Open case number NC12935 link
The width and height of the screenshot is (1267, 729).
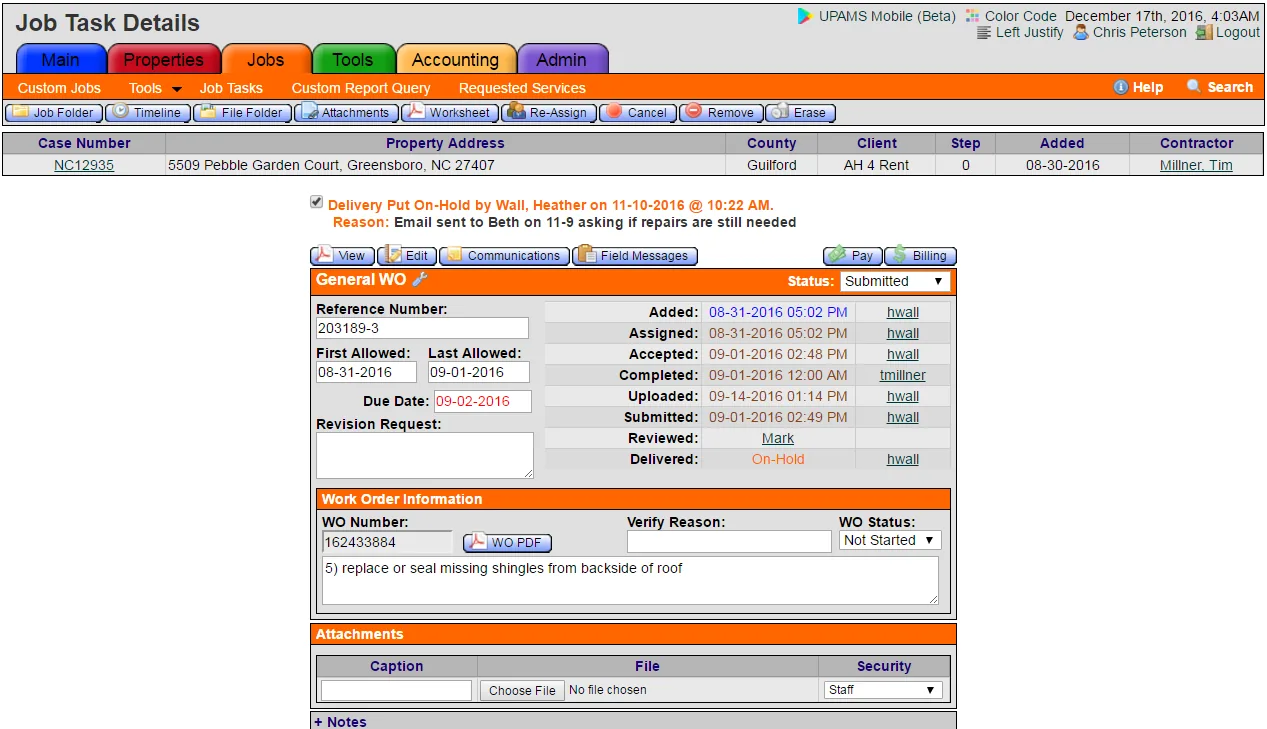tap(84, 165)
